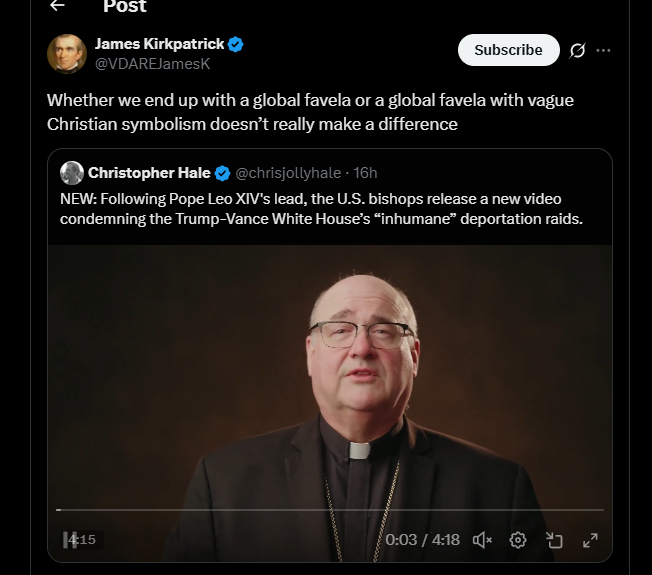This screenshot has height=575, width=652.
Task: Click Christopher Hale's verified badge
Action: (x=222, y=173)
